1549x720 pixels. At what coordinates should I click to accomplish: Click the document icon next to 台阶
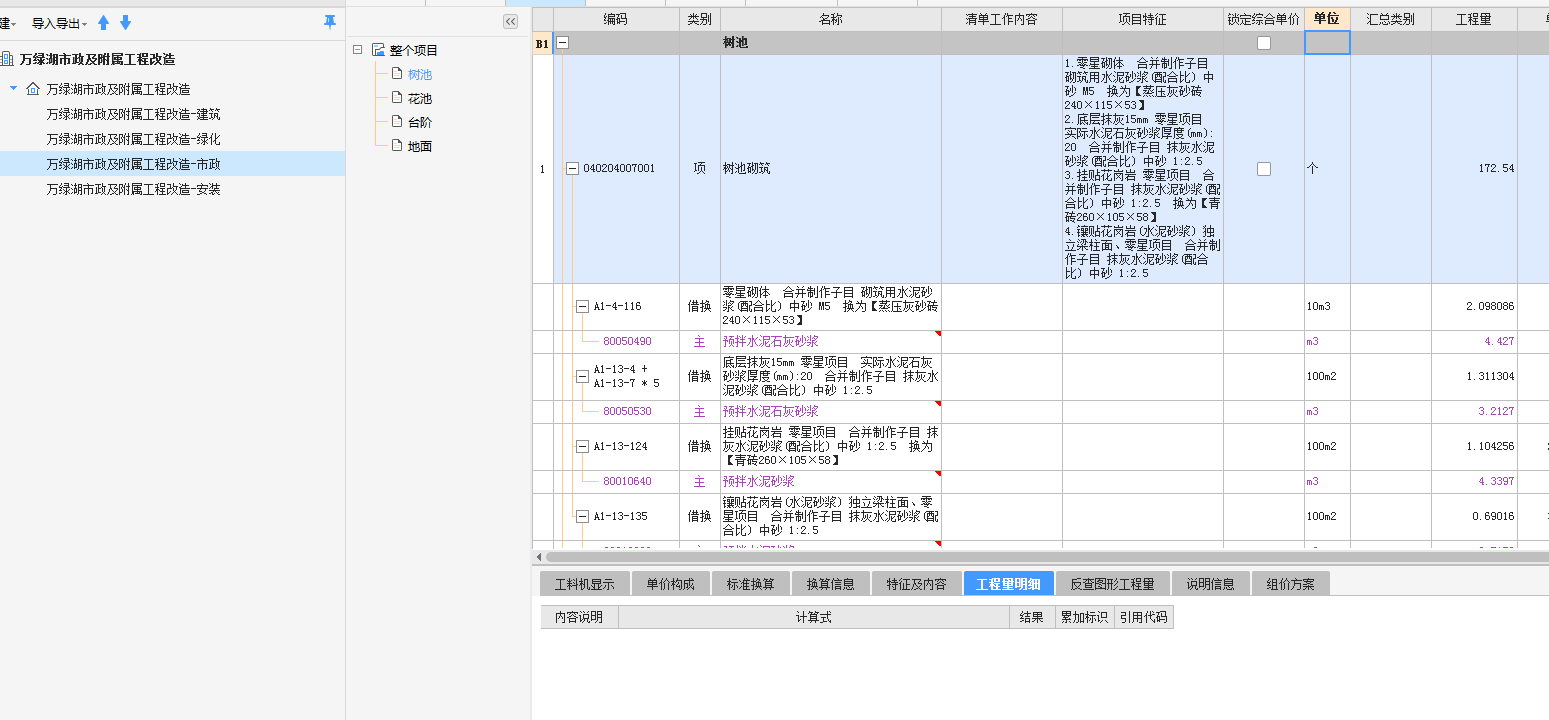tap(397, 122)
